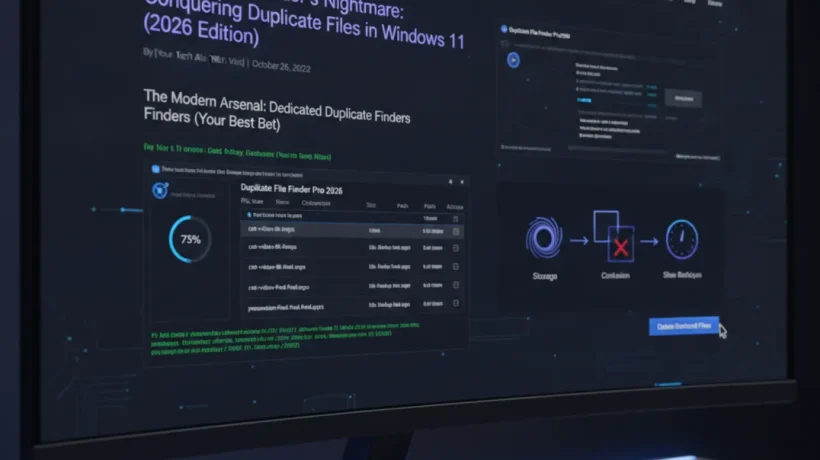Tick the checkbox in the second file row
Image resolution: width=820 pixels, height=460 pixels.
tap(455, 248)
